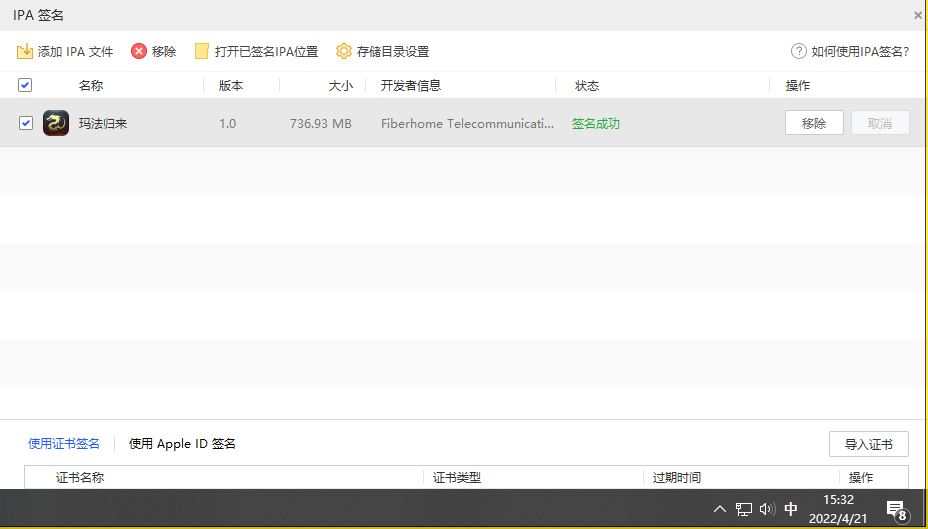The image size is (928, 529).
Task: Switch the Chinese input method indicator
Action: pyautogui.click(x=791, y=509)
